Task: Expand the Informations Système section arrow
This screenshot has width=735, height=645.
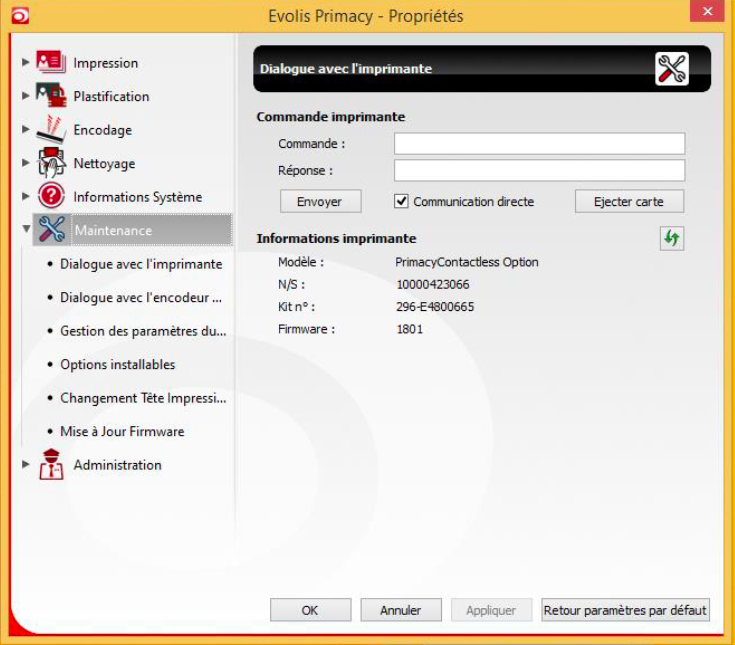Action: tap(25, 196)
